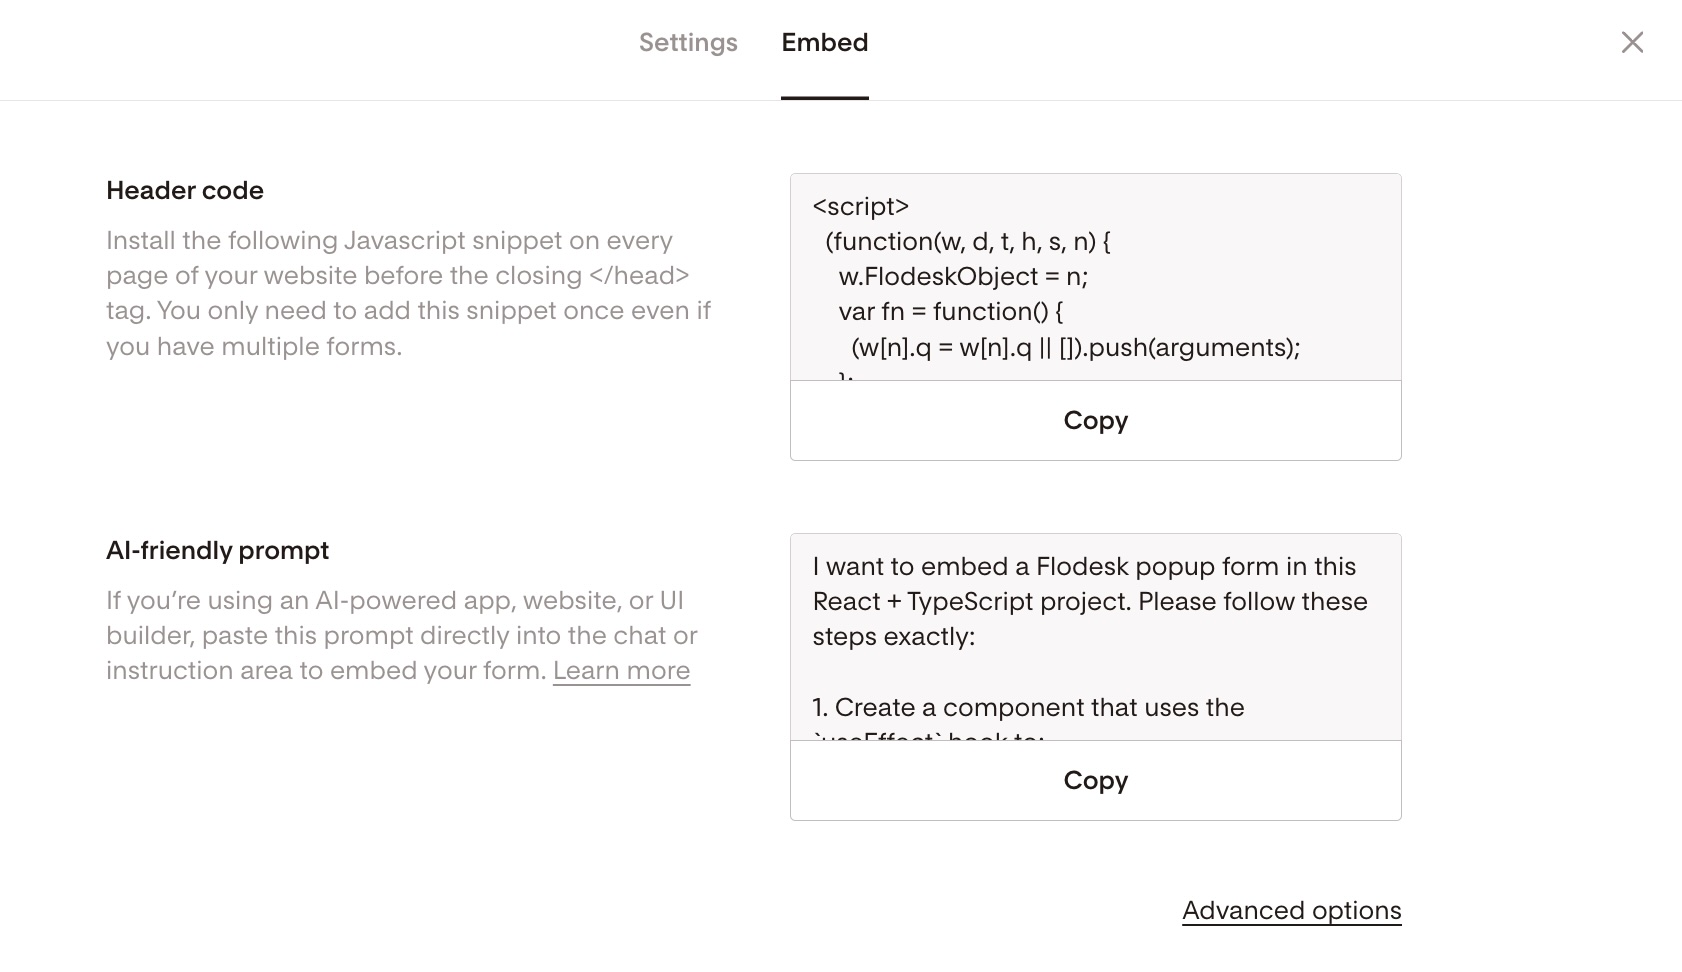The width and height of the screenshot is (1682, 972).
Task: Click the AI-friendly prompt heading
Action: coord(217,551)
